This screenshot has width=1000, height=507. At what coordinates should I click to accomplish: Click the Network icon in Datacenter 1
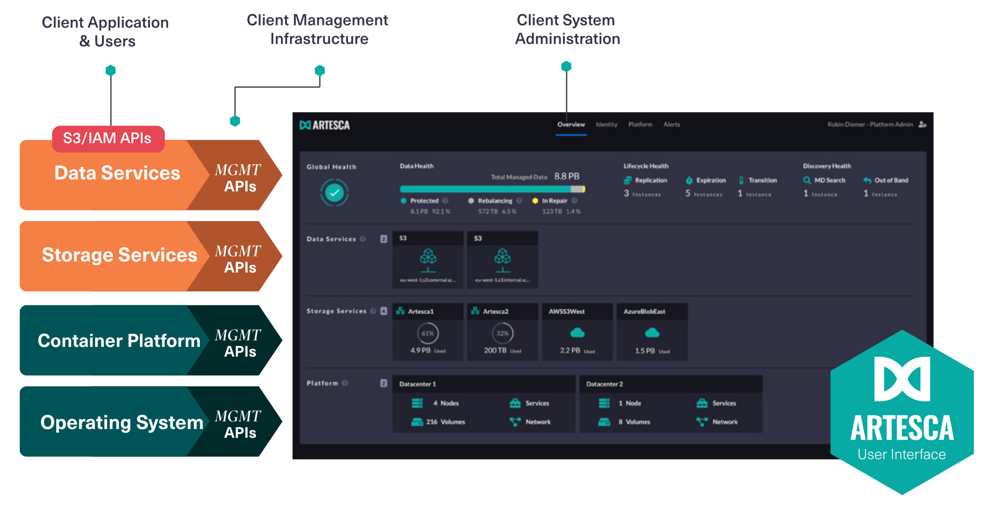point(515,422)
